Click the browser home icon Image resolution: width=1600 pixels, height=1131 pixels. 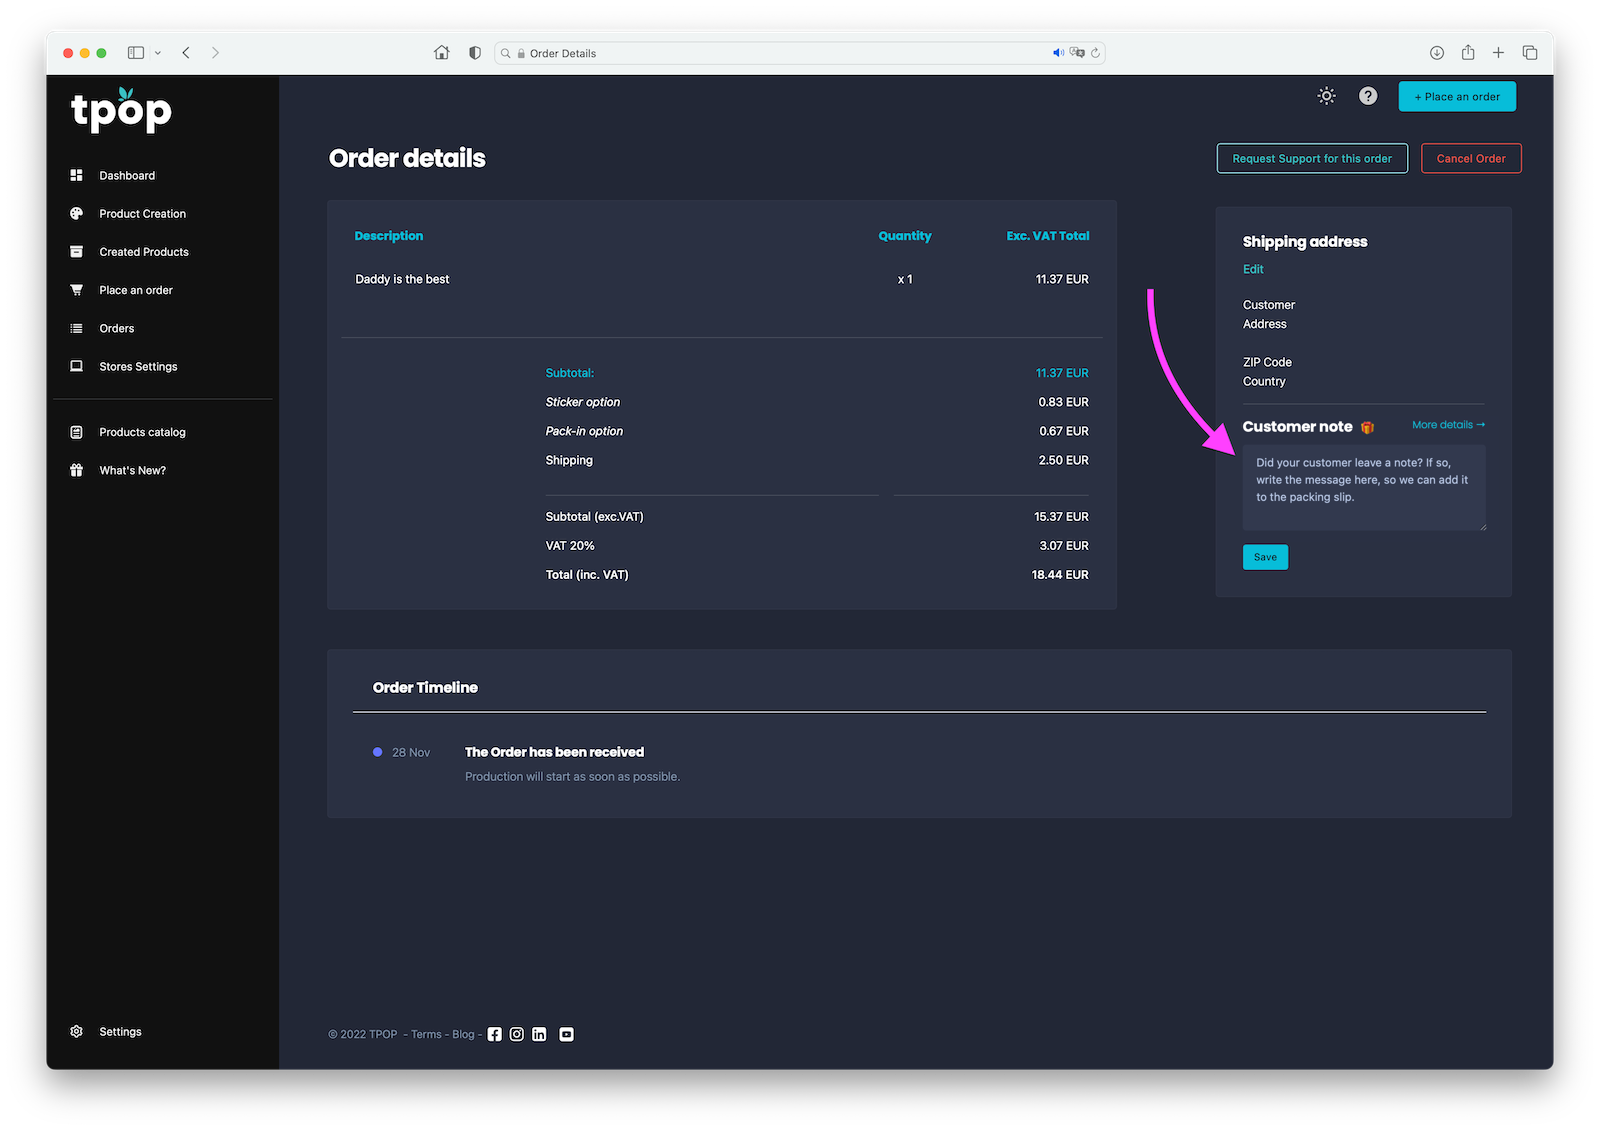tap(441, 53)
